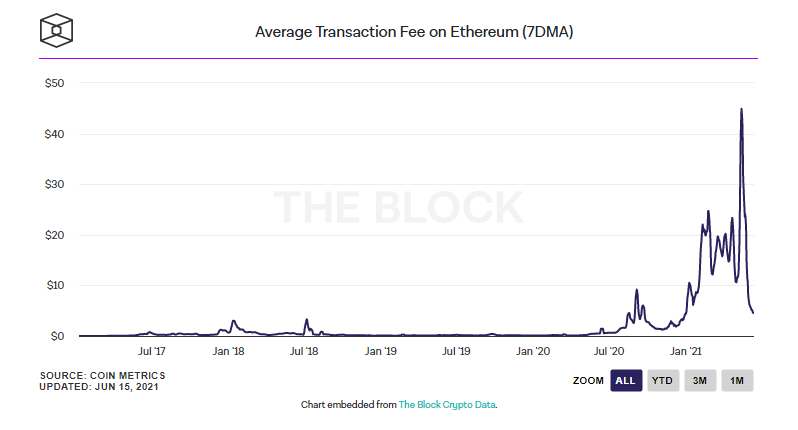Choose the 1M zoom button
Screen dimensions: 798x430
click(x=737, y=380)
